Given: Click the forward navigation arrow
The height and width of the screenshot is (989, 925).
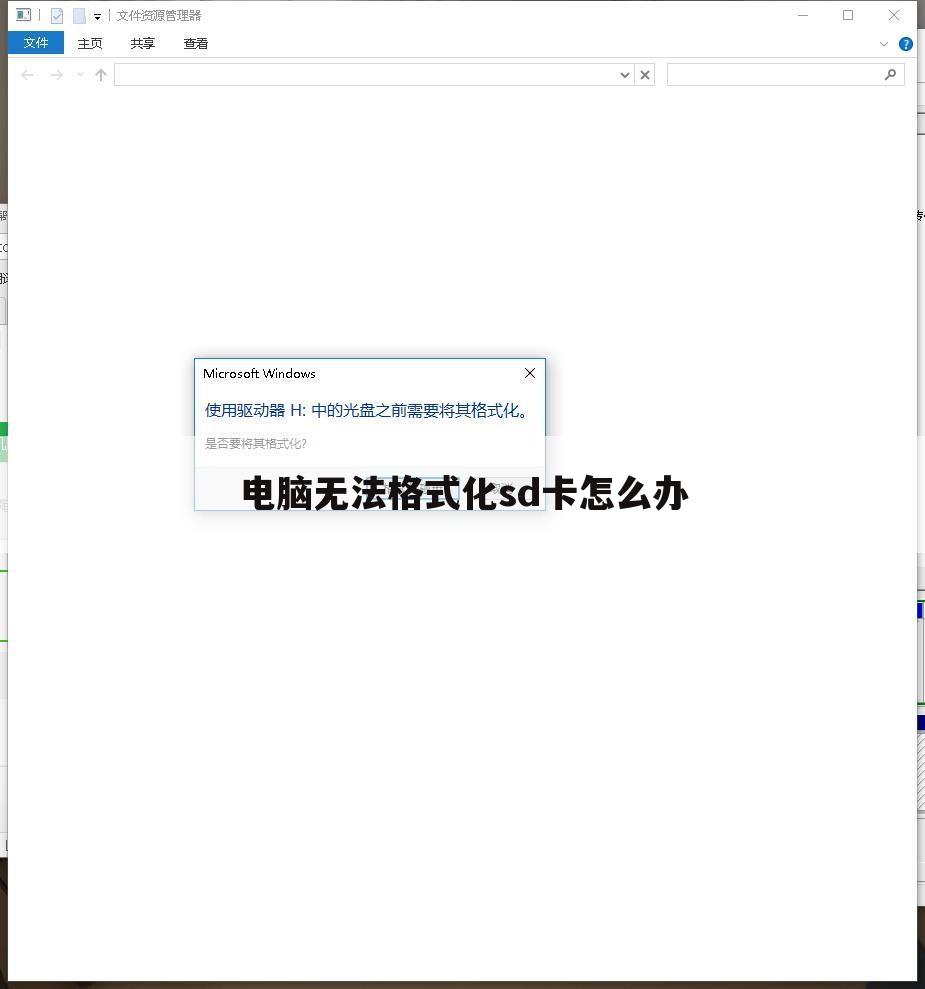Looking at the screenshot, I should coord(57,74).
